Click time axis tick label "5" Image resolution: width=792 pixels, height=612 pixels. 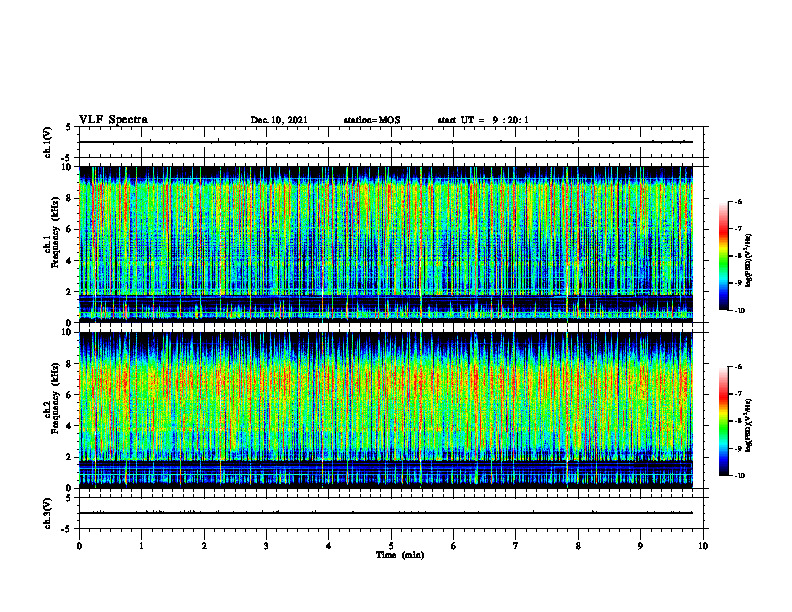(x=391, y=546)
